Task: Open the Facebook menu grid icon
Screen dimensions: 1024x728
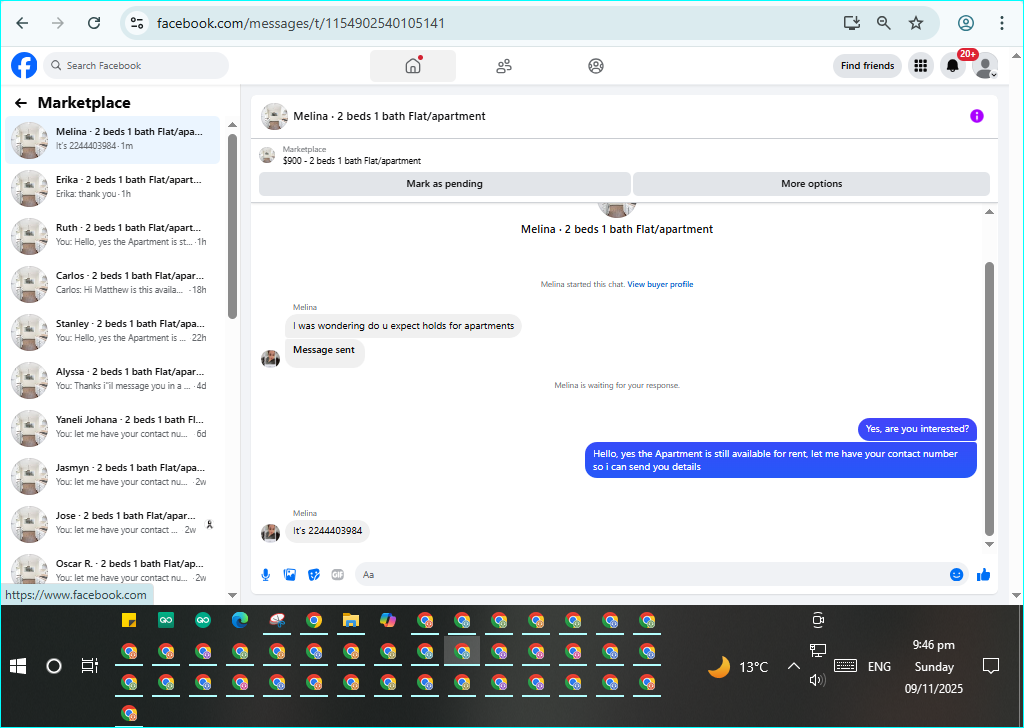Action: pos(921,65)
